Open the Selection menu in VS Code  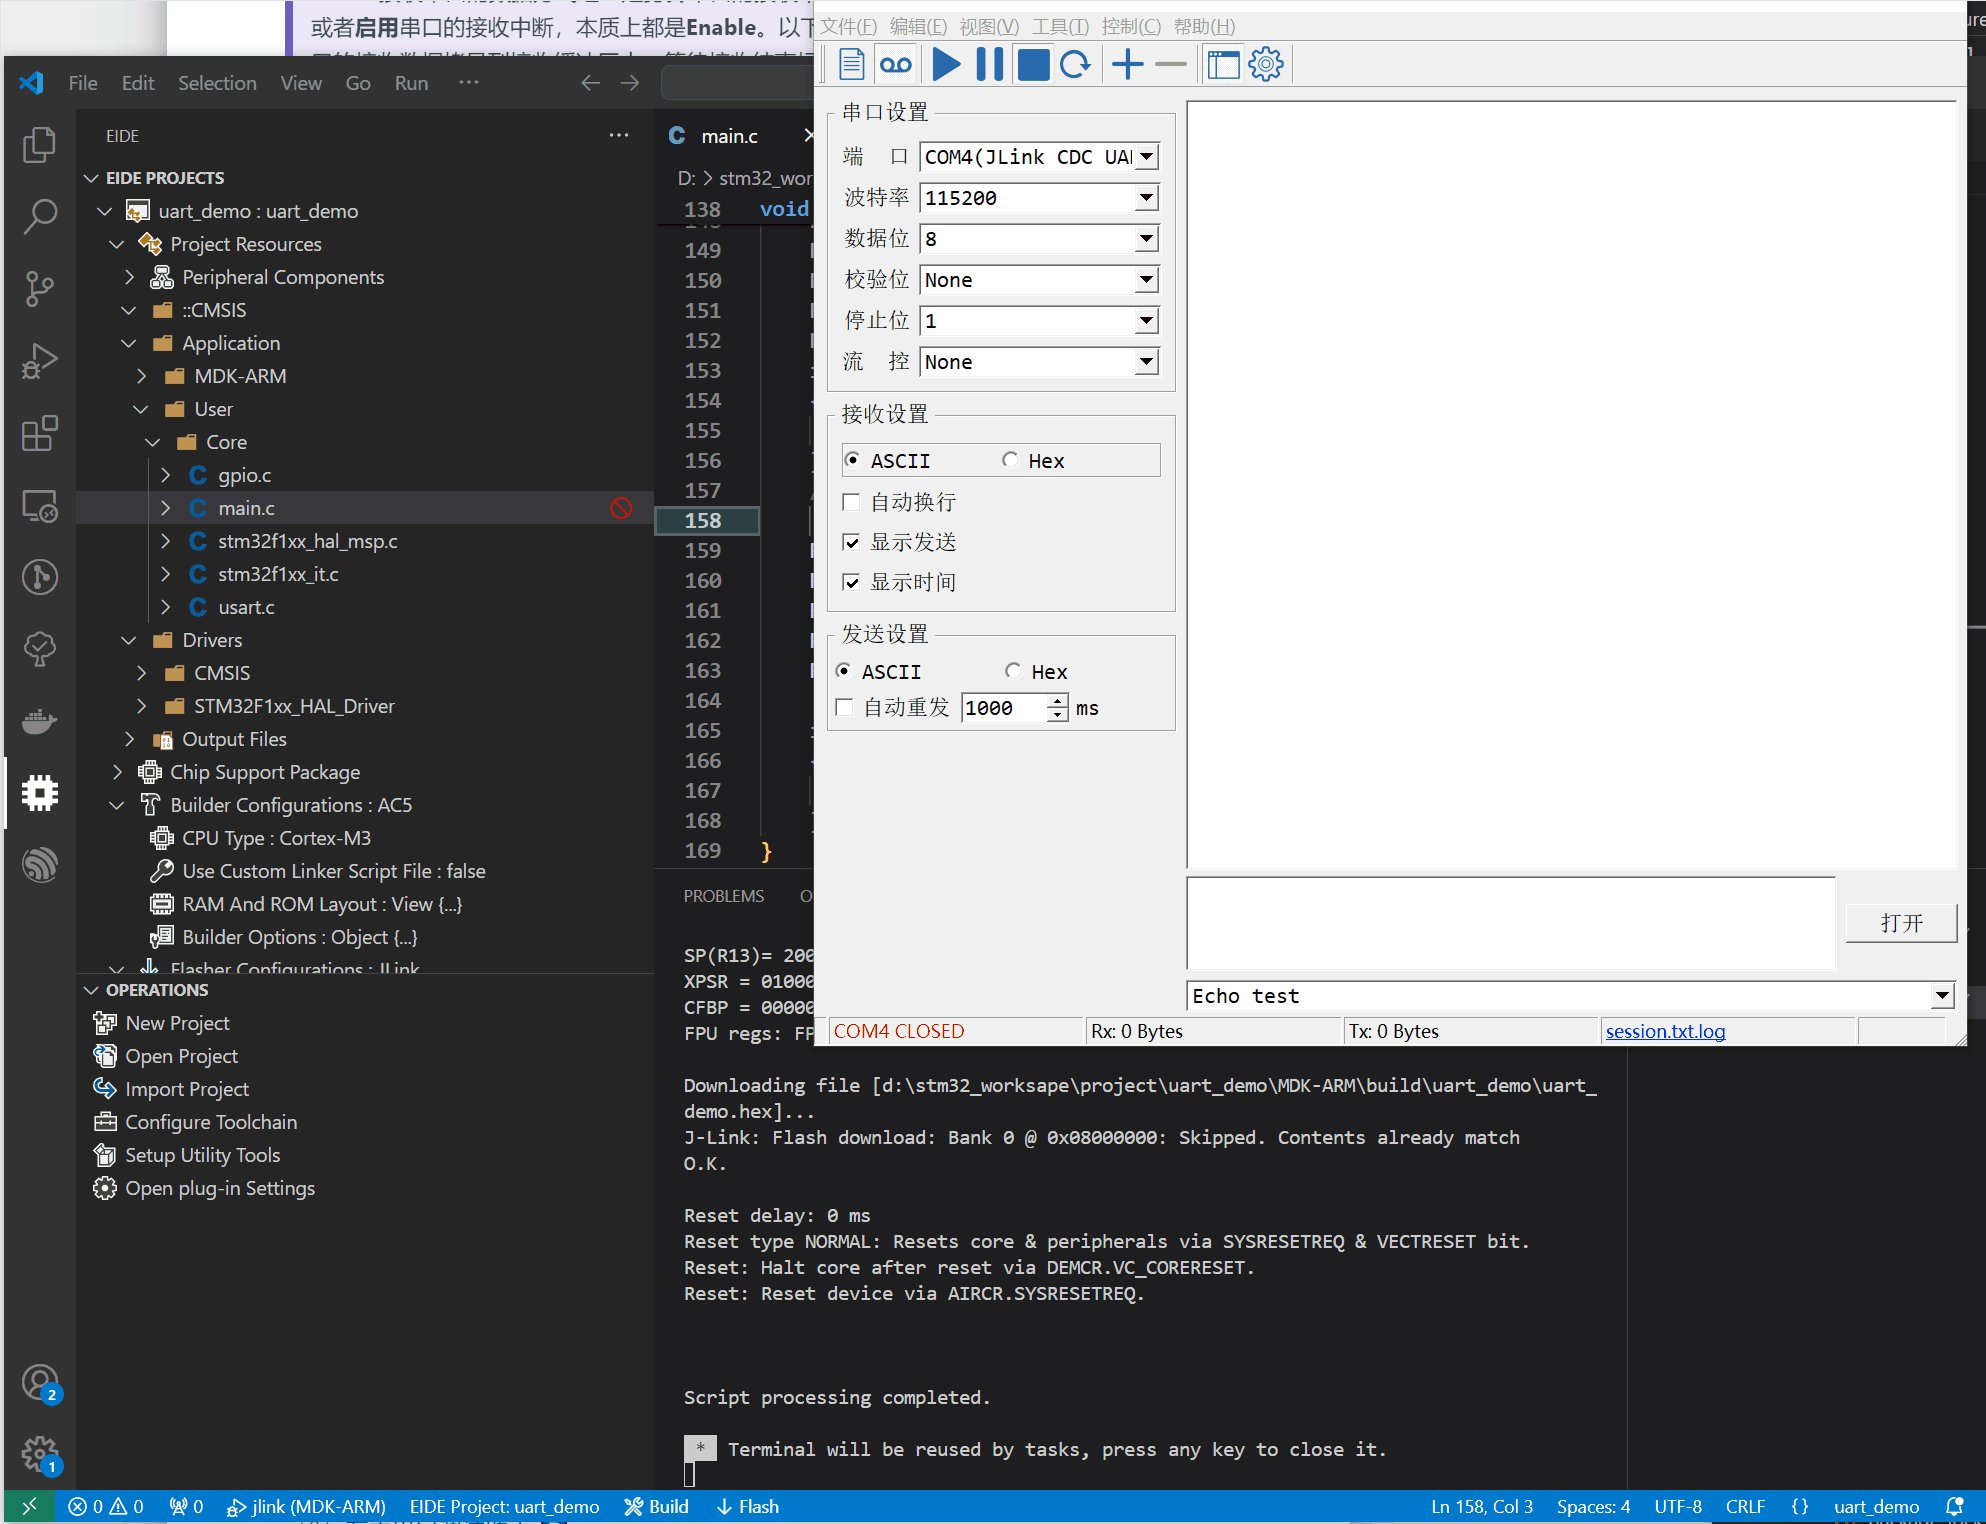click(217, 83)
